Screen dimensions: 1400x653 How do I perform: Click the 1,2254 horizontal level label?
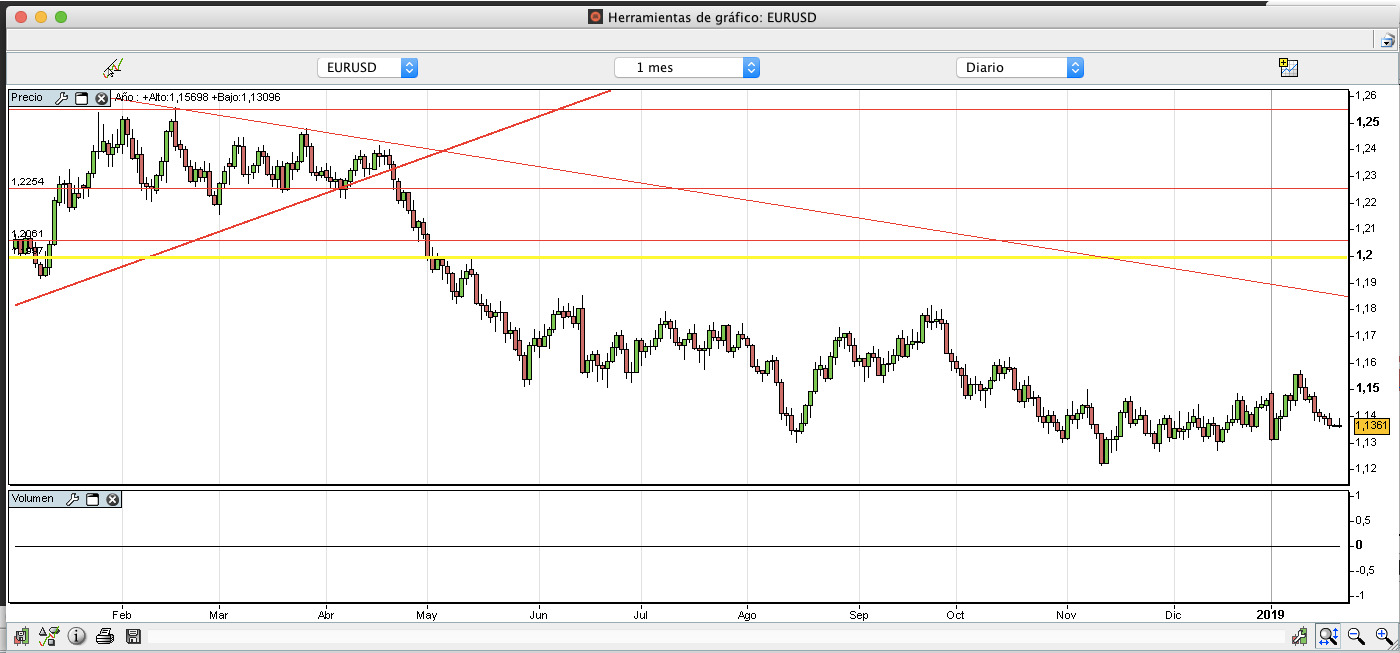pos(28,182)
